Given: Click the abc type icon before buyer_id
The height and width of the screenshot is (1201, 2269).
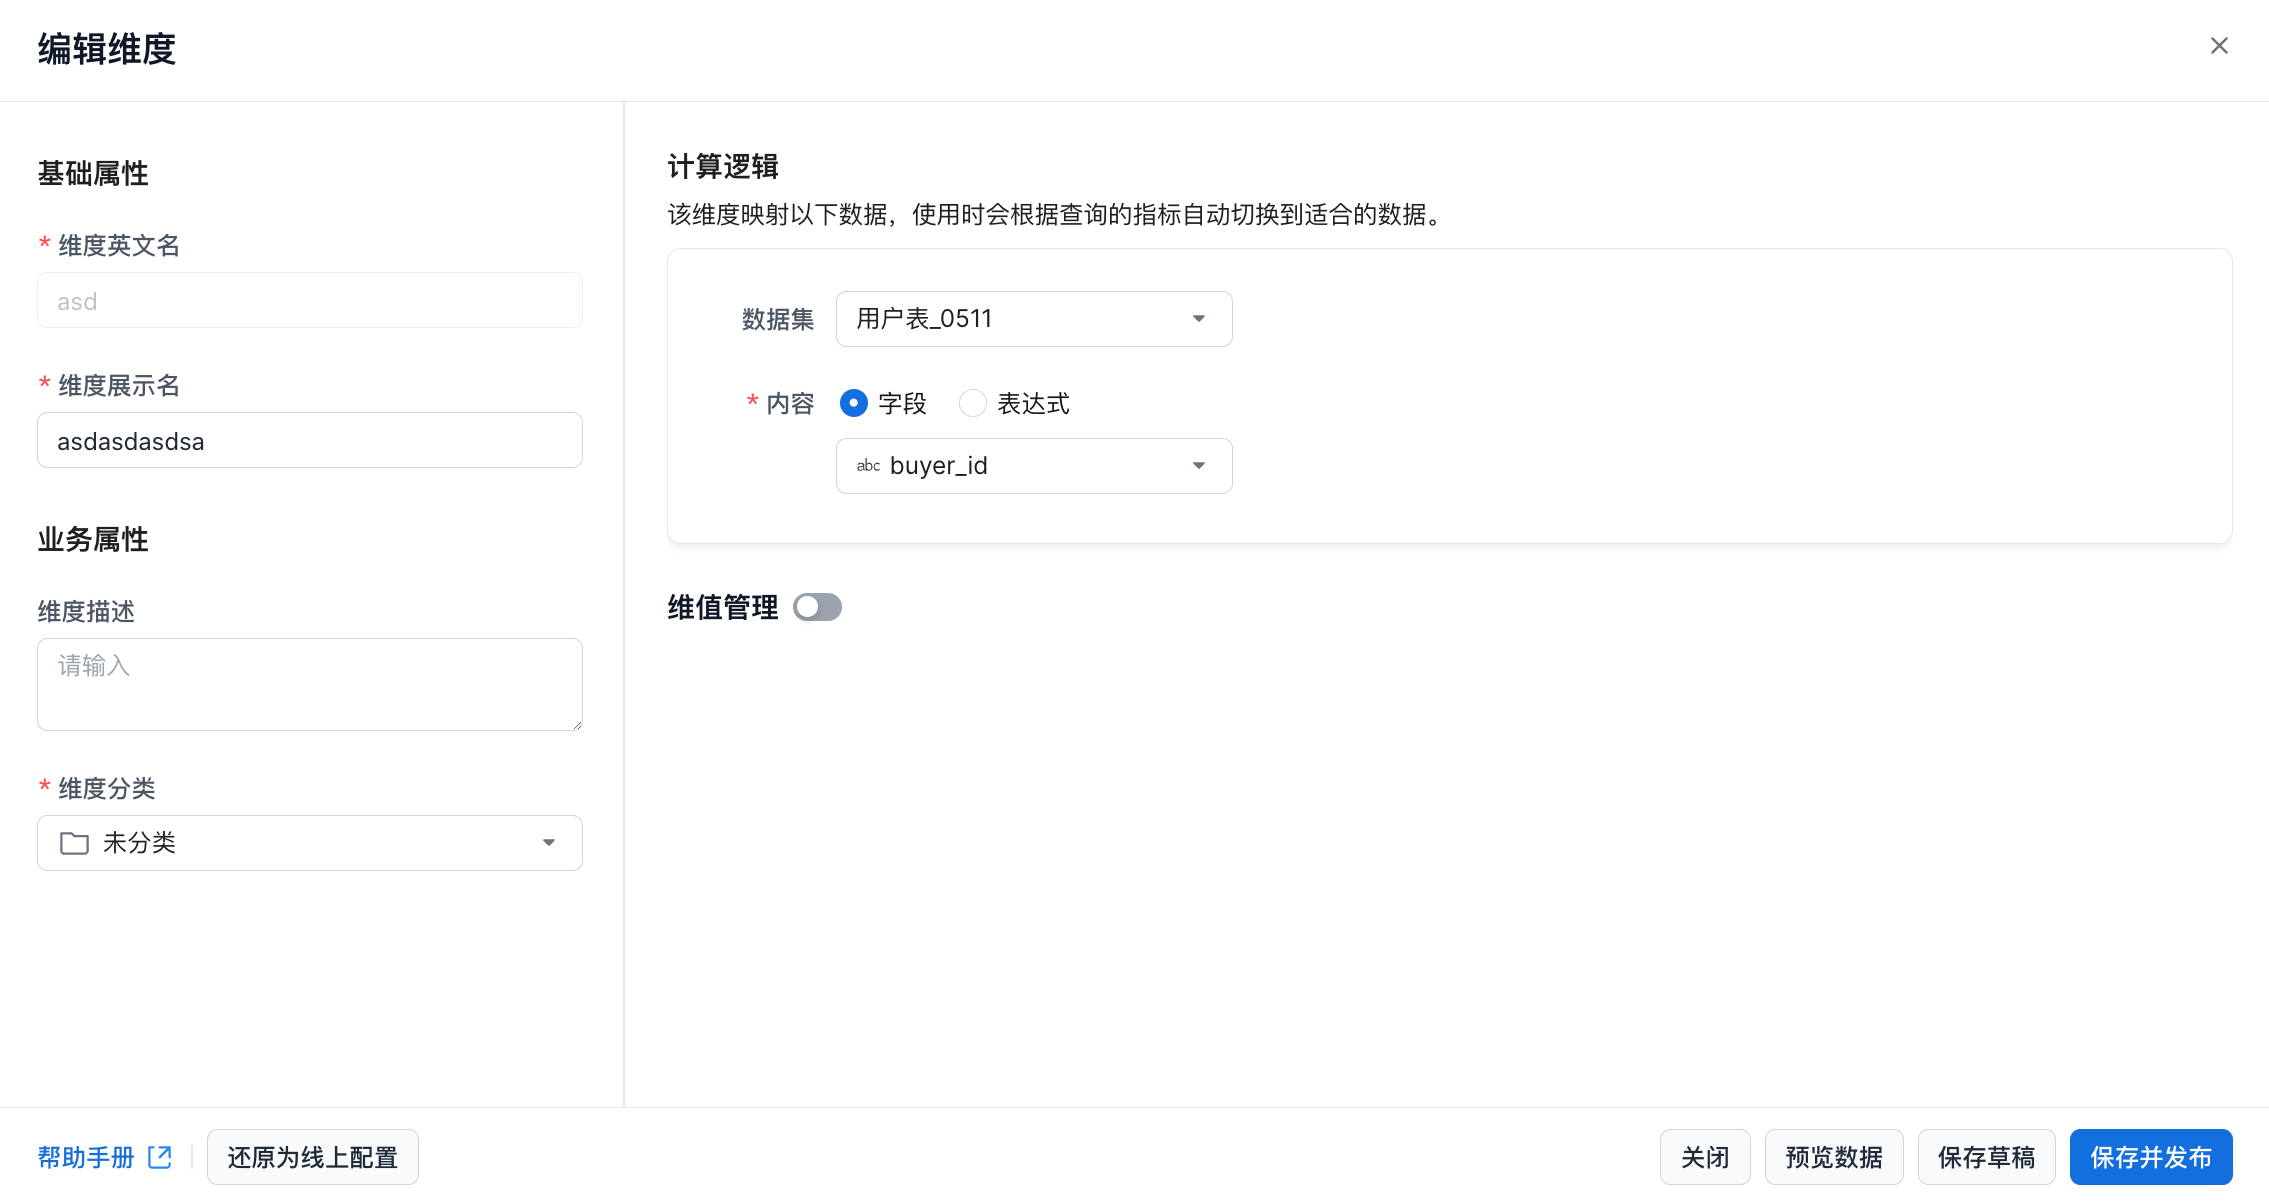Looking at the screenshot, I should coord(868,466).
